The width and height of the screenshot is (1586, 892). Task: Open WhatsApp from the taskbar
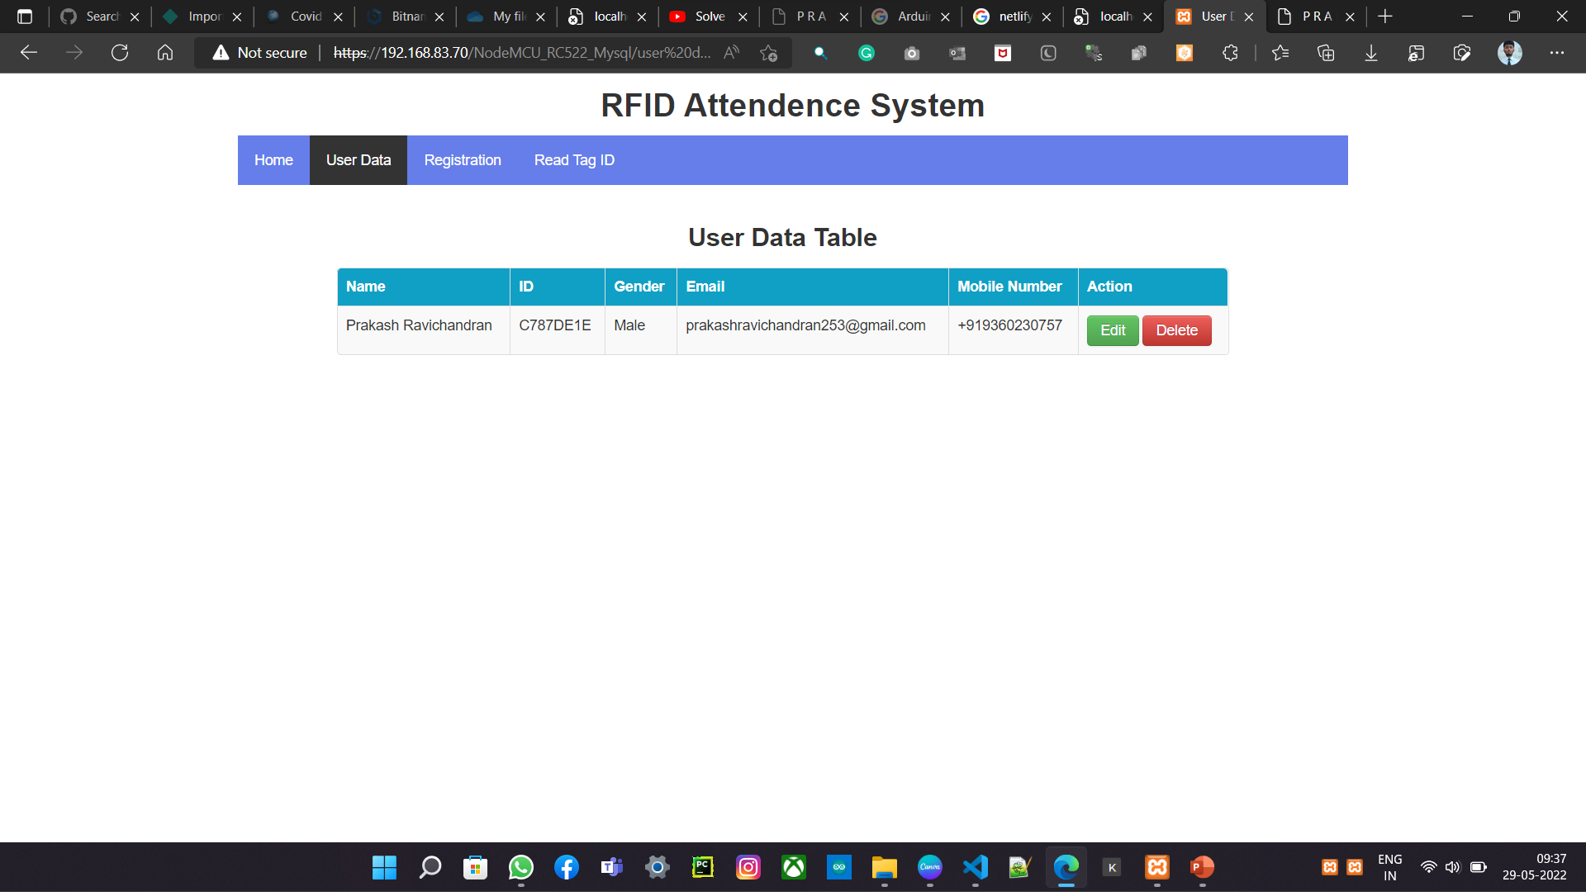coord(521,867)
